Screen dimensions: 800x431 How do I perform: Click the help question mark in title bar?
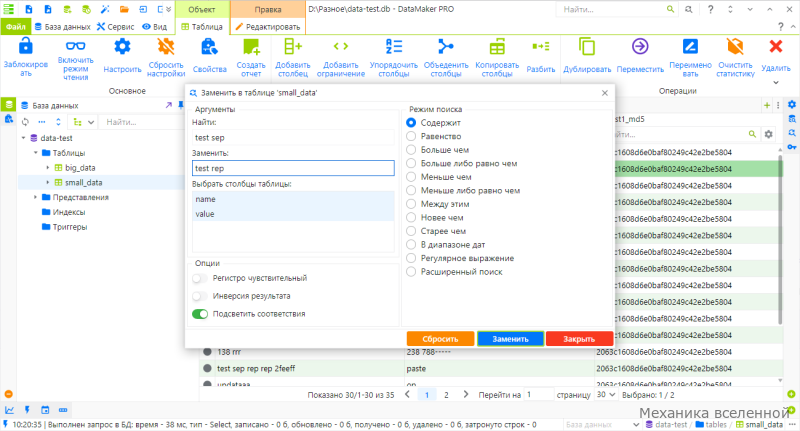(710, 9)
